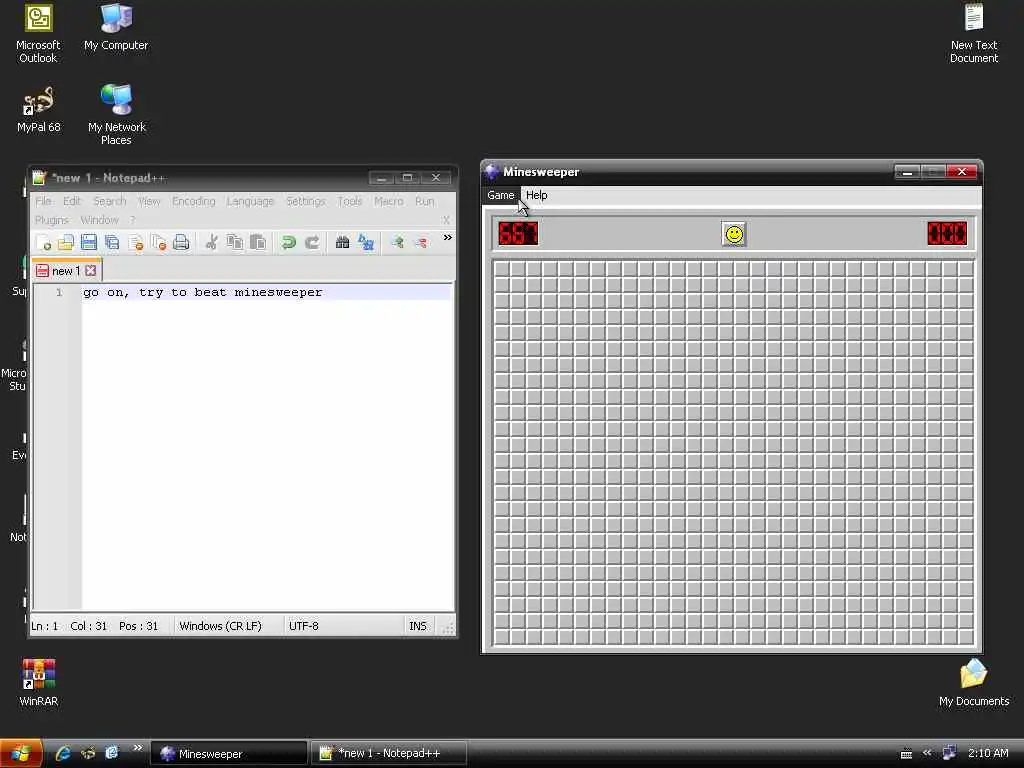Click the Print icon in Notepad++ toolbar

pyautogui.click(x=182, y=243)
